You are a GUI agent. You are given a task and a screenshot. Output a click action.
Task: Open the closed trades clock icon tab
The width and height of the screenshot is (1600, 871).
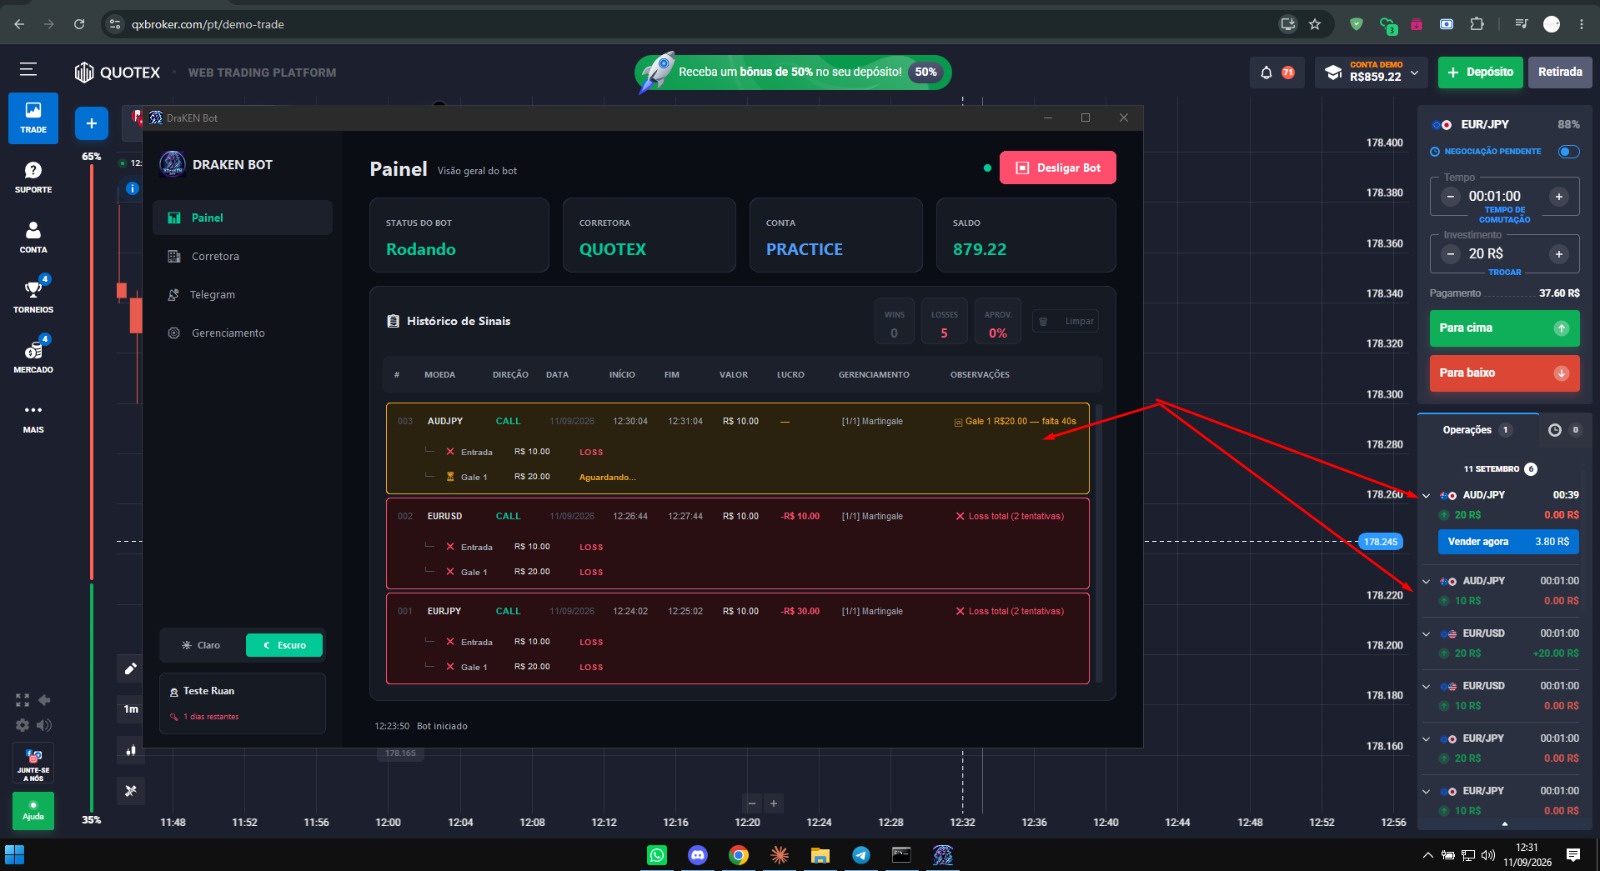tap(1554, 430)
